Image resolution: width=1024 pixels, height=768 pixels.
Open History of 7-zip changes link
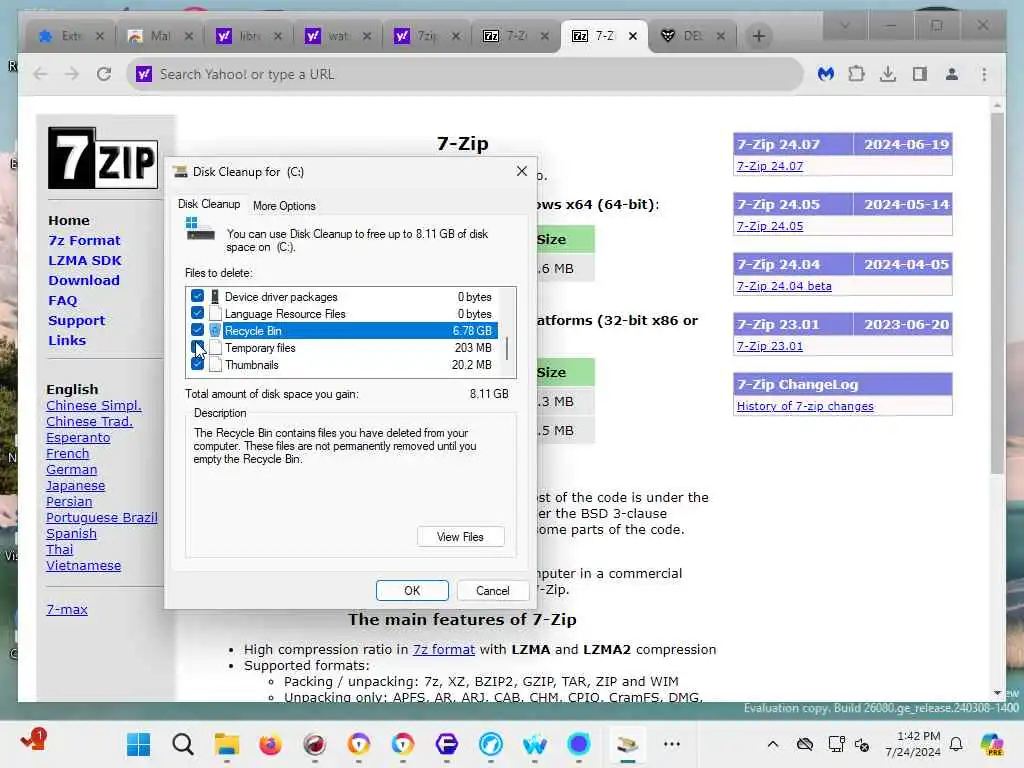tap(805, 406)
